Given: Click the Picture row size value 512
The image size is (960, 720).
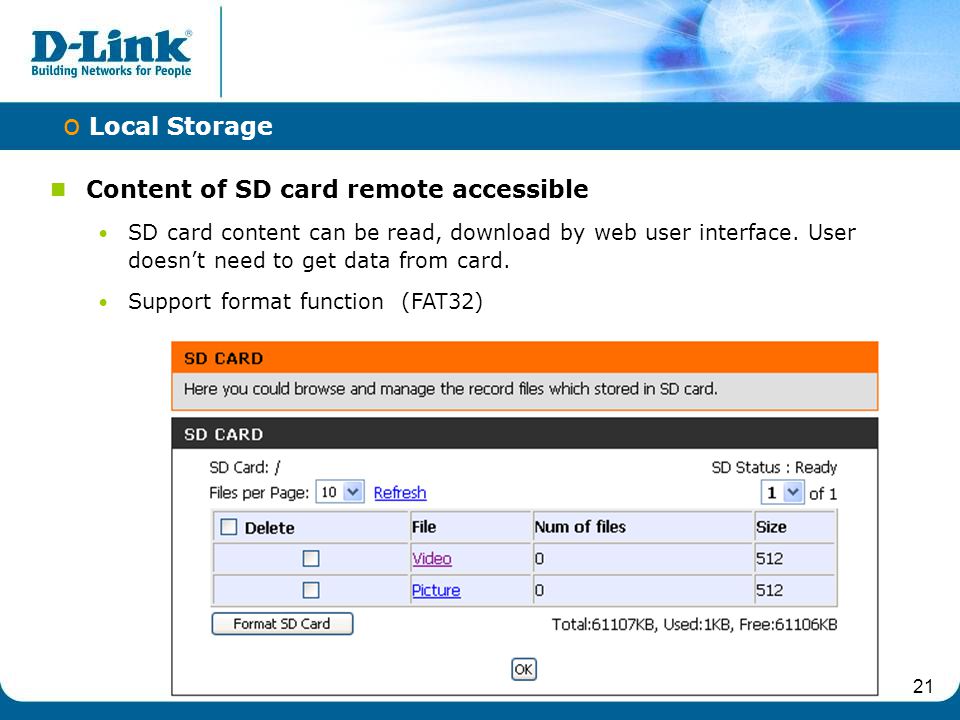Looking at the screenshot, I should 769,590.
